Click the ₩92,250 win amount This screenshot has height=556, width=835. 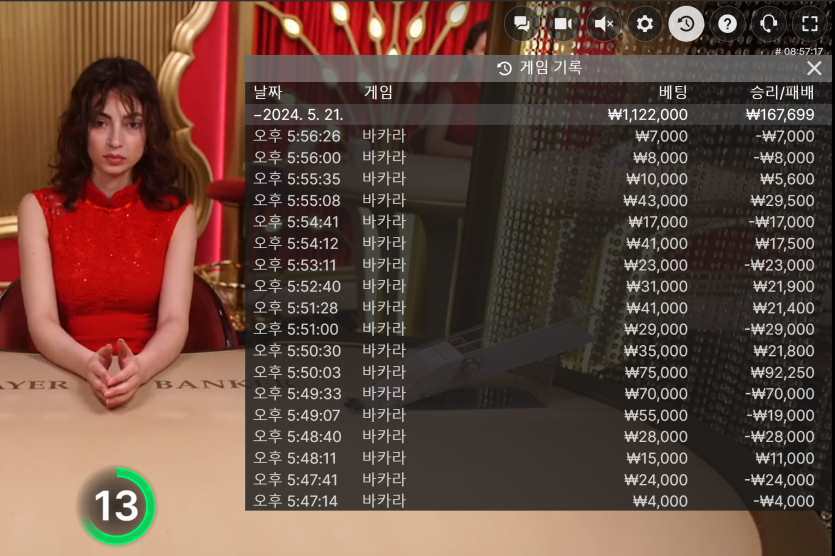pyautogui.click(x=782, y=372)
